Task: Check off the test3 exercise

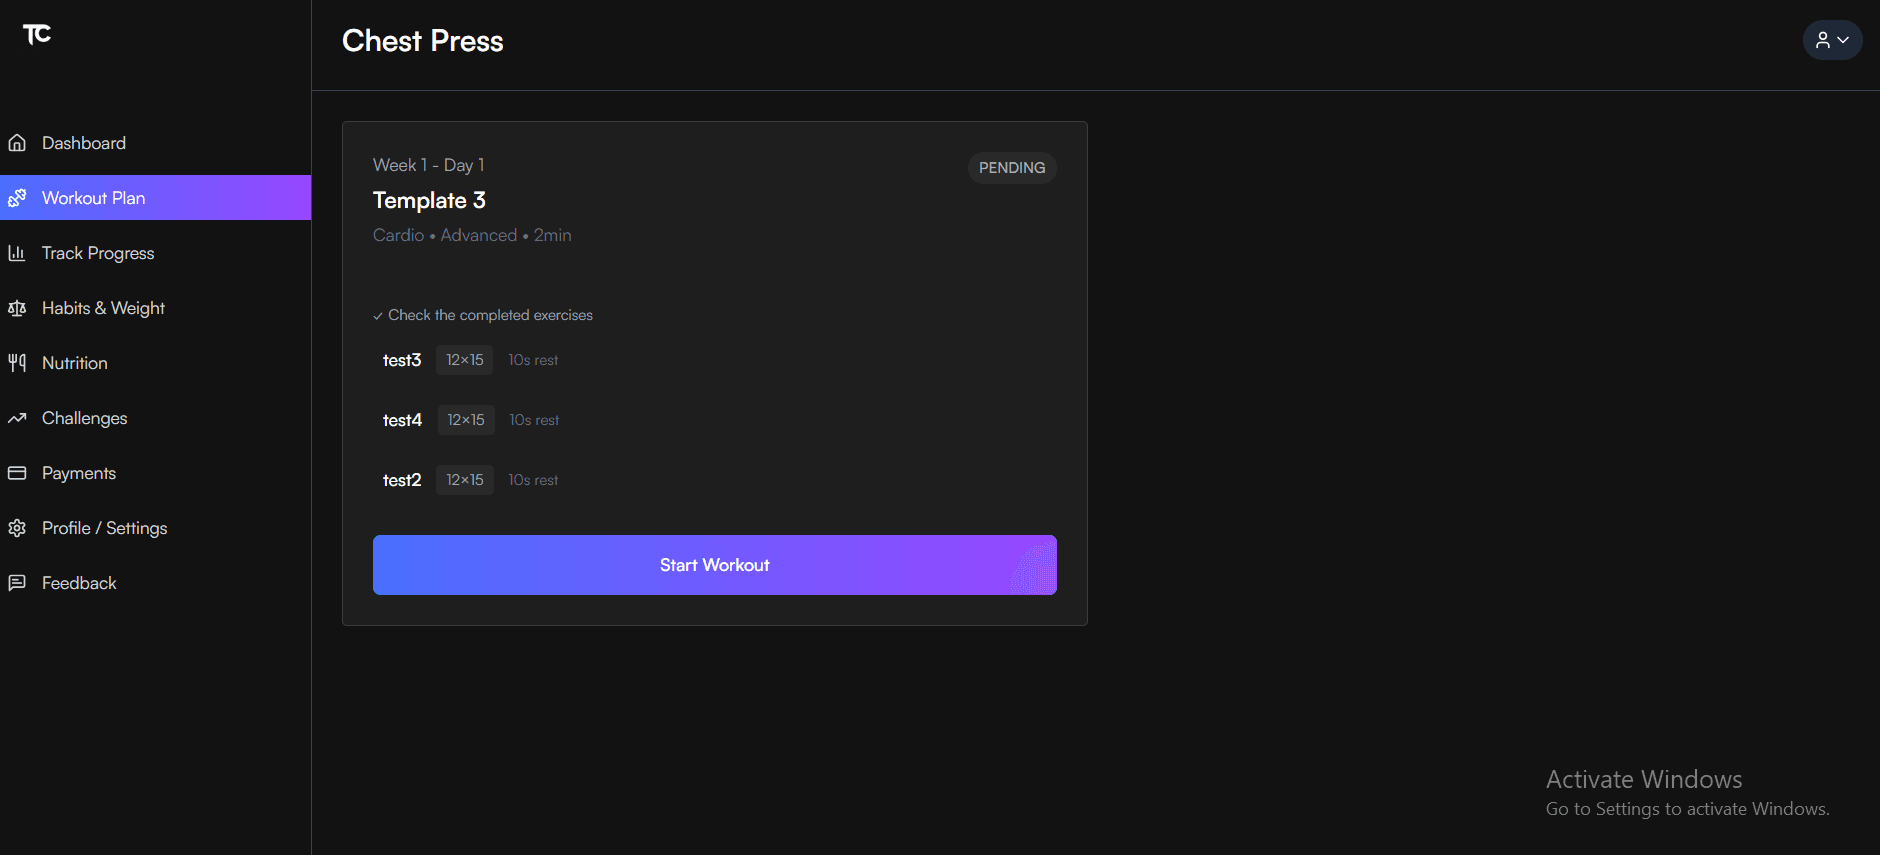Action: (402, 360)
